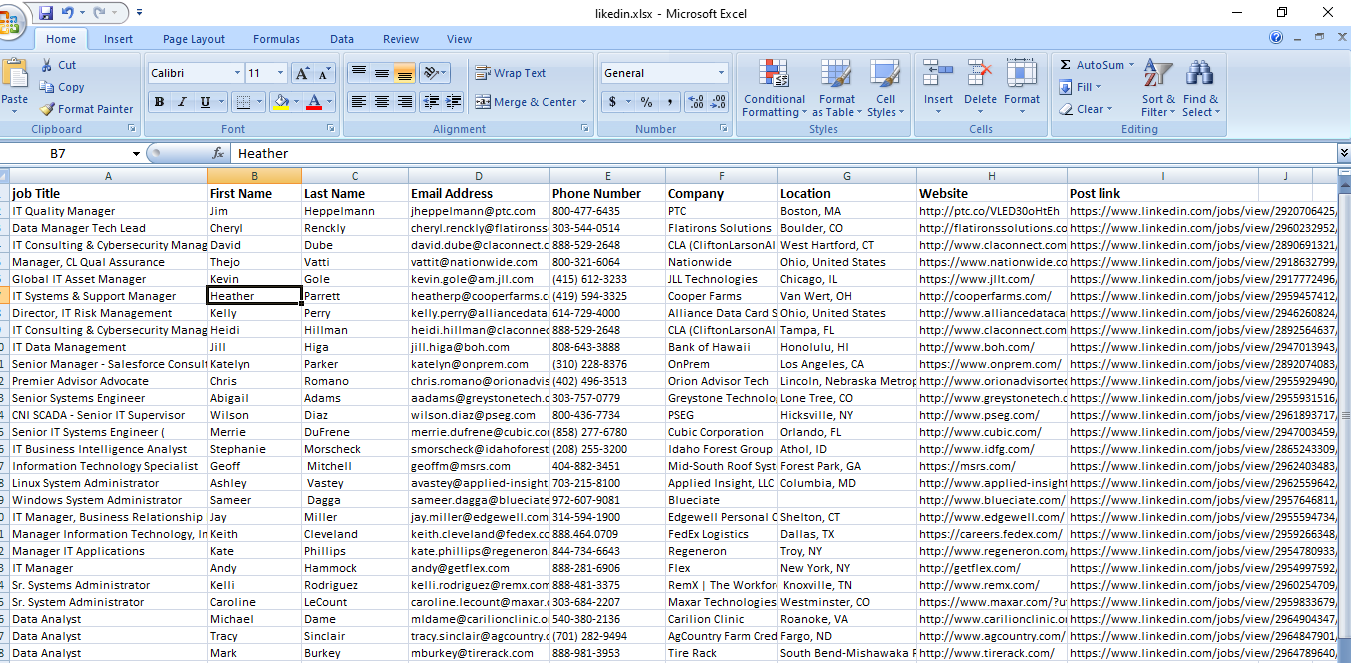The width and height of the screenshot is (1351, 663).
Task: Undo the last action
Action: pyautogui.click(x=68, y=13)
